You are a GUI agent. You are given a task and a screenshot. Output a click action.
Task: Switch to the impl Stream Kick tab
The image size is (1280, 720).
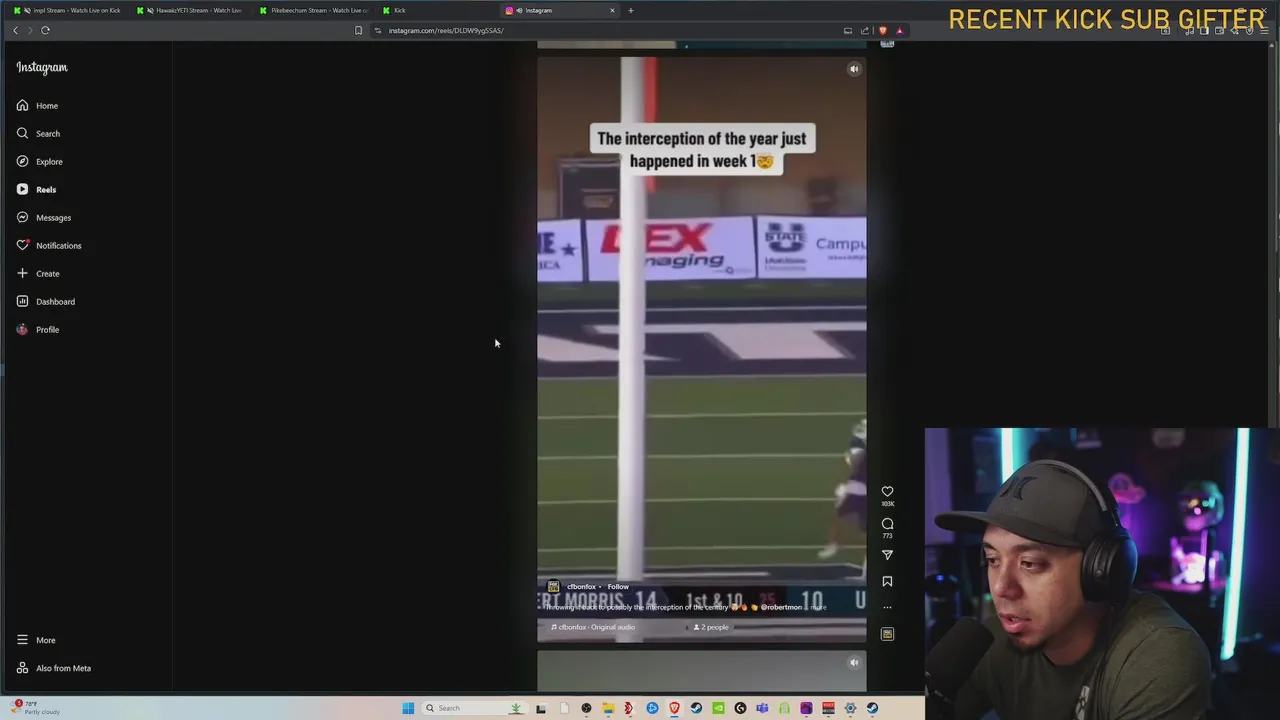pyautogui.click(x=68, y=10)
